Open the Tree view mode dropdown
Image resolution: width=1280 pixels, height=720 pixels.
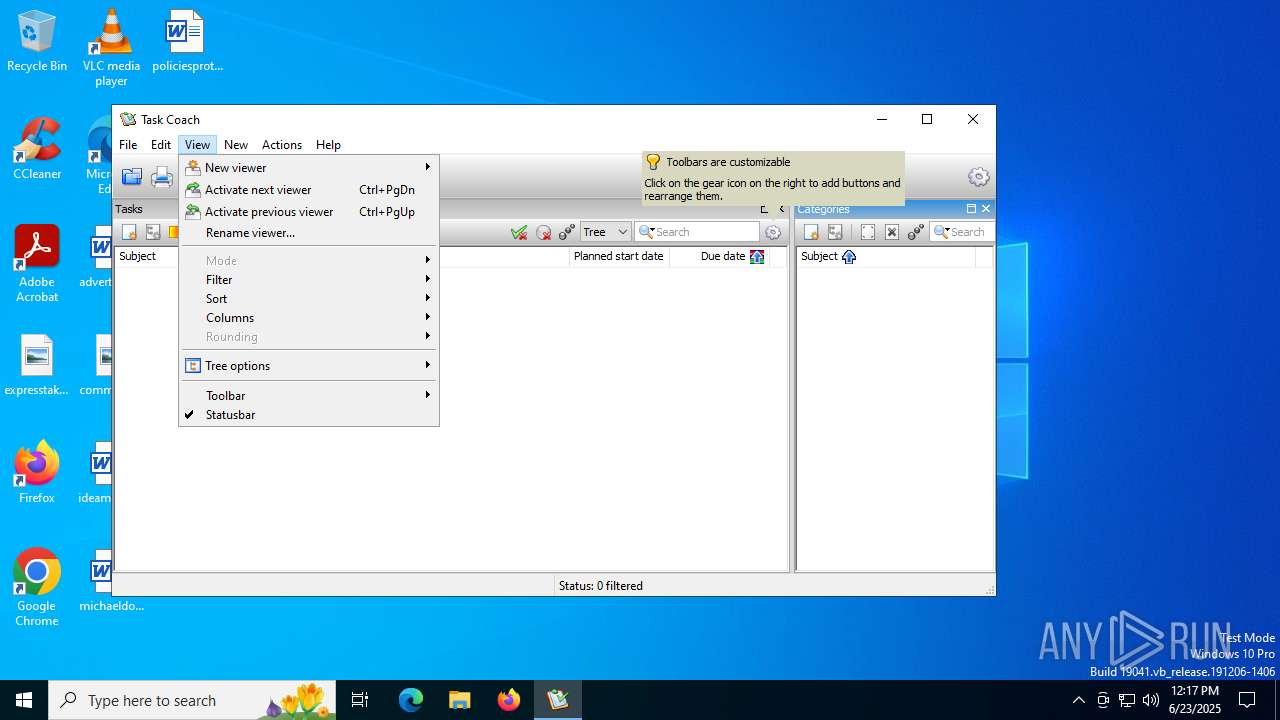point(605,232)
